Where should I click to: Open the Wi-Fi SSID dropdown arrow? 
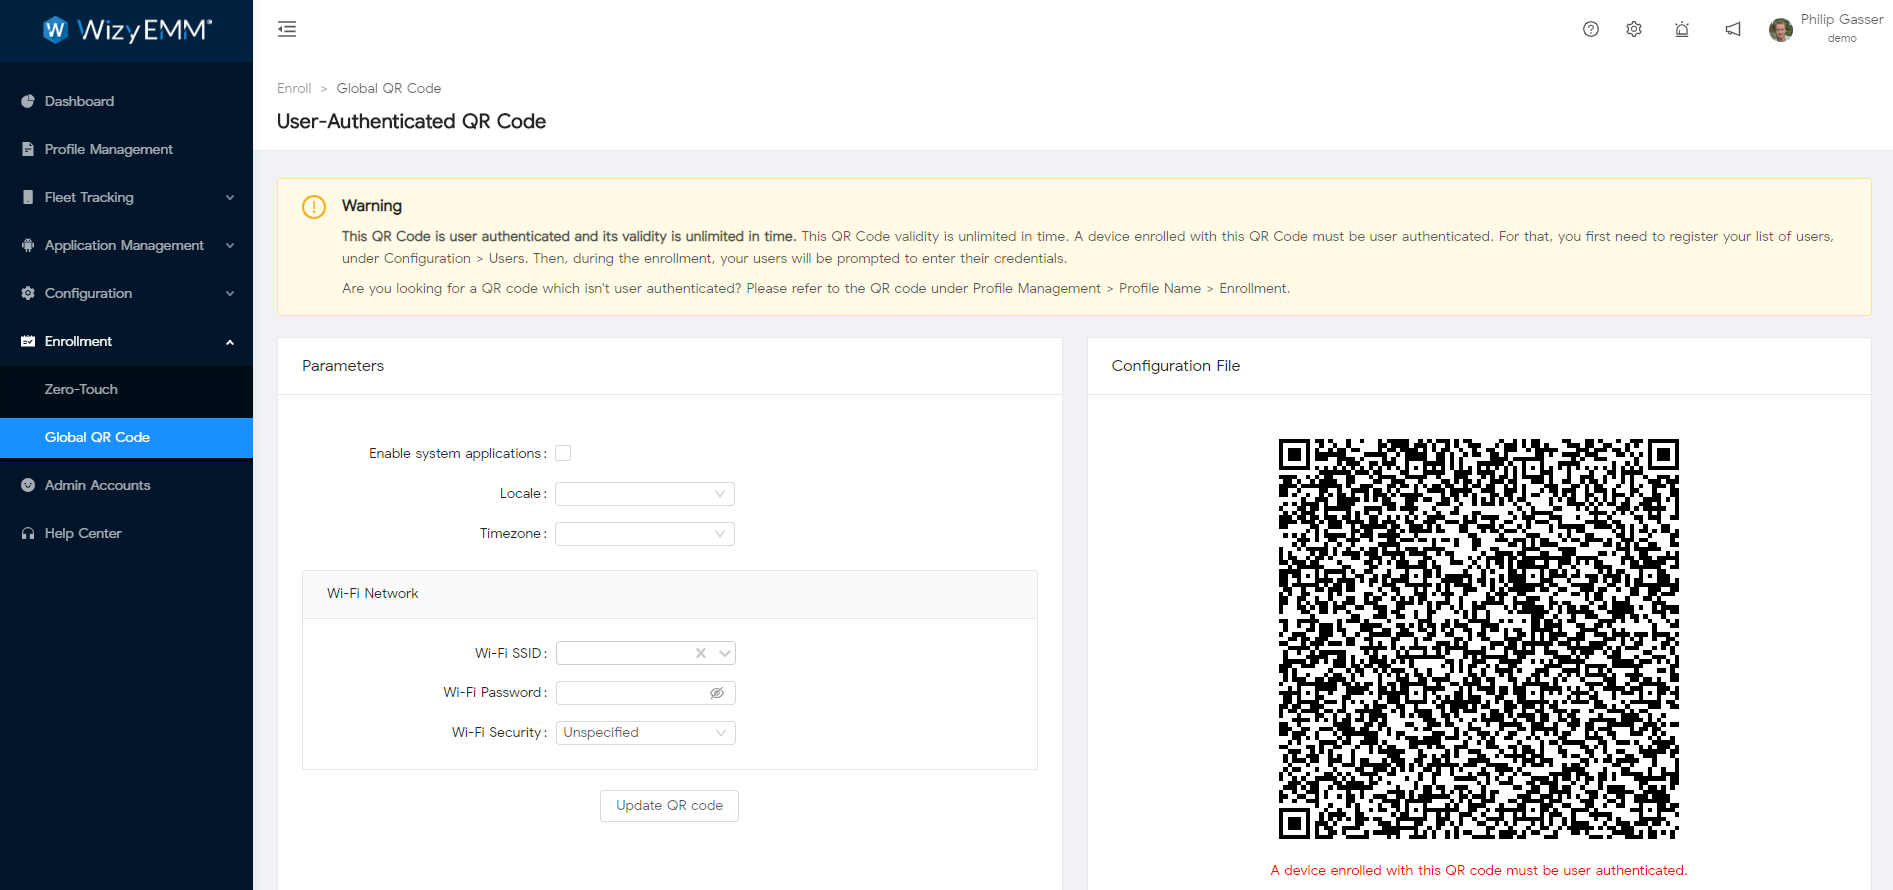pyautogui.click(x=725, y=653)
